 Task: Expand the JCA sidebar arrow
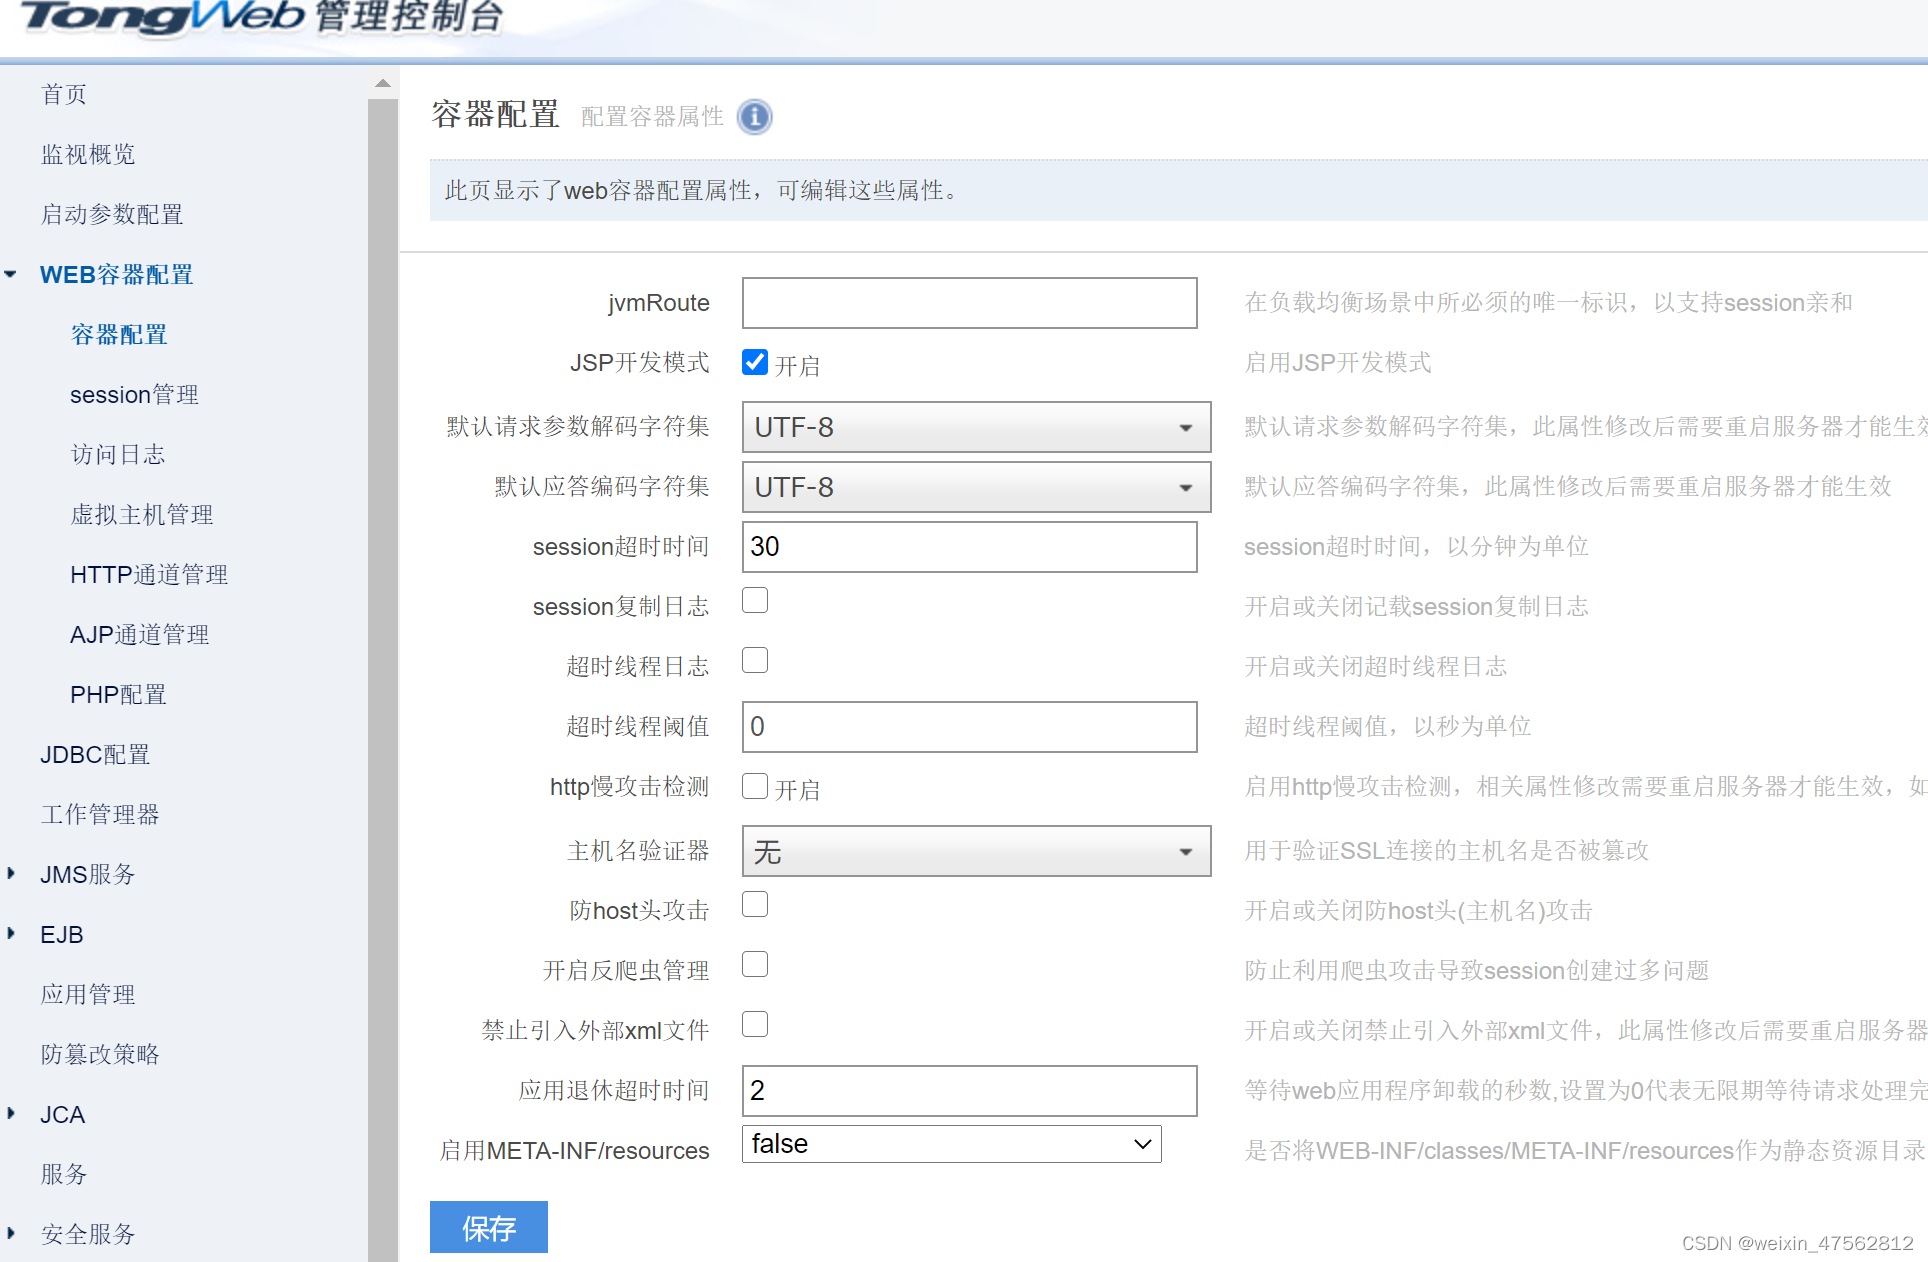pyautogui.click(x=11, y=1113)
